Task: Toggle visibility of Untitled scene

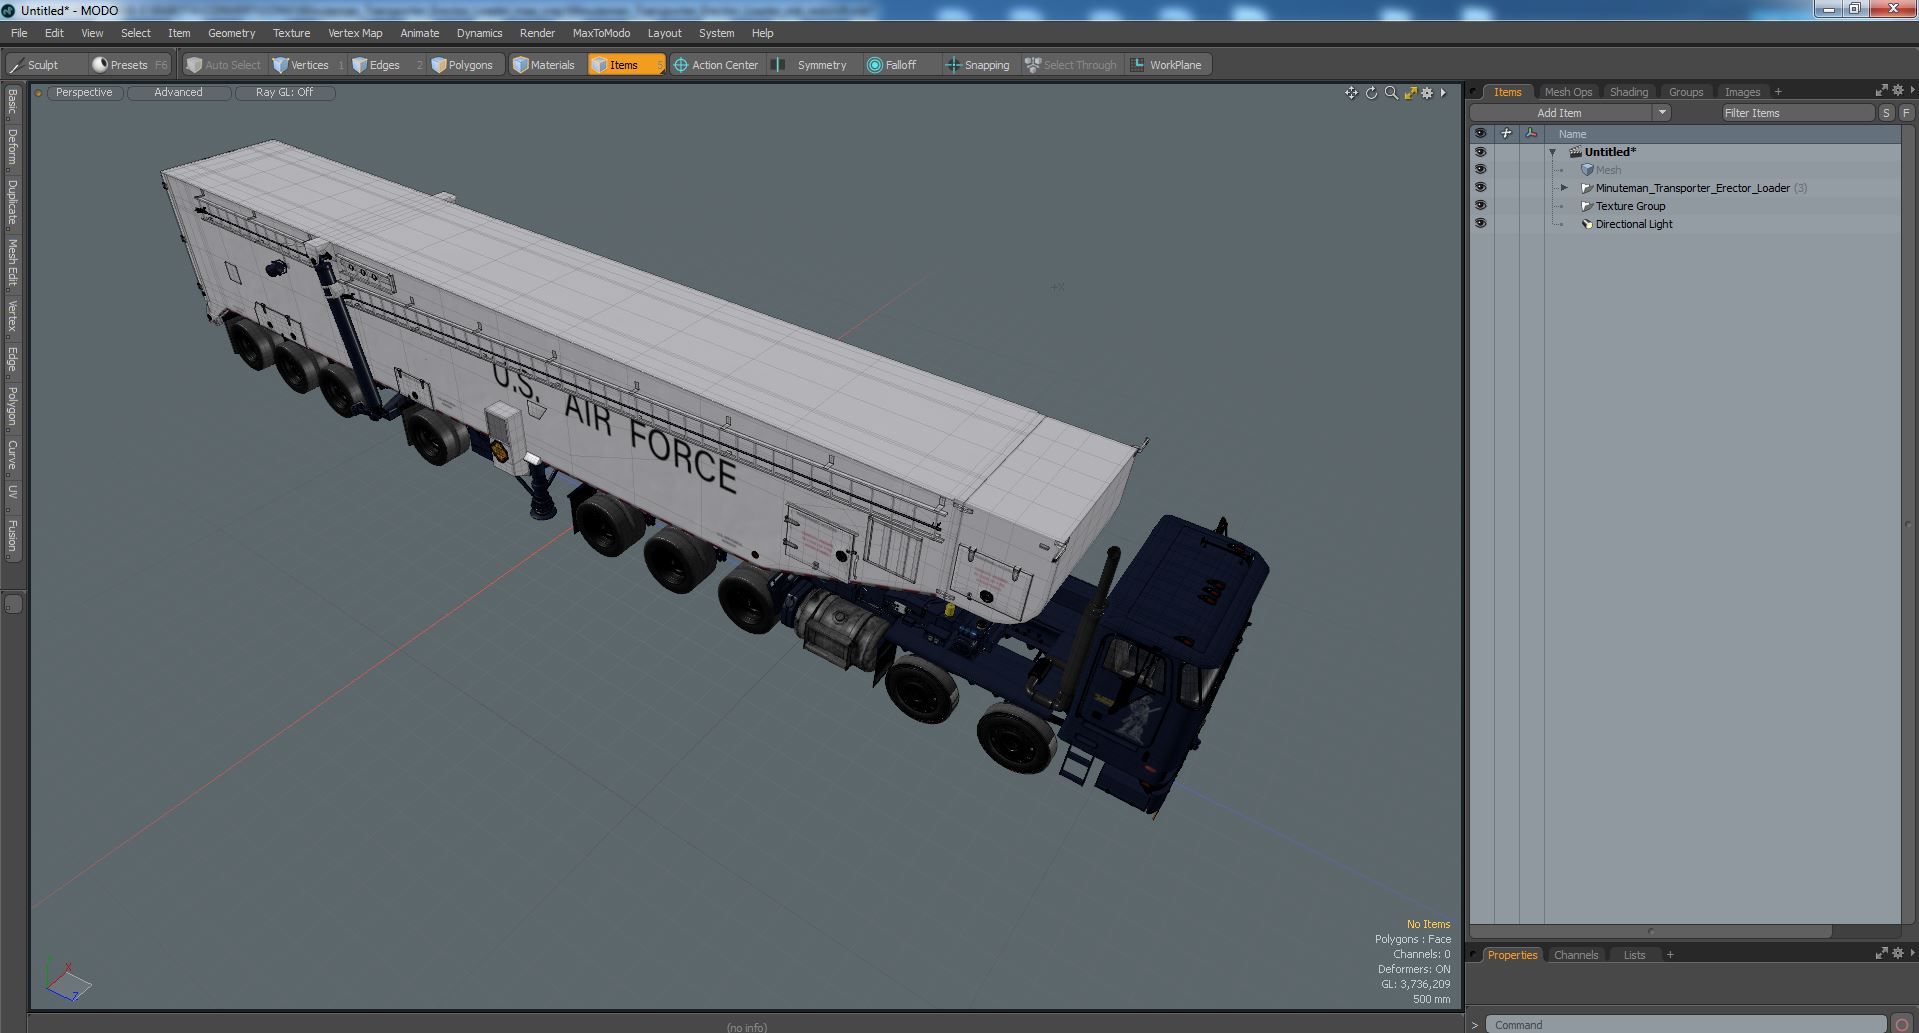Action: click(1480, 152)
